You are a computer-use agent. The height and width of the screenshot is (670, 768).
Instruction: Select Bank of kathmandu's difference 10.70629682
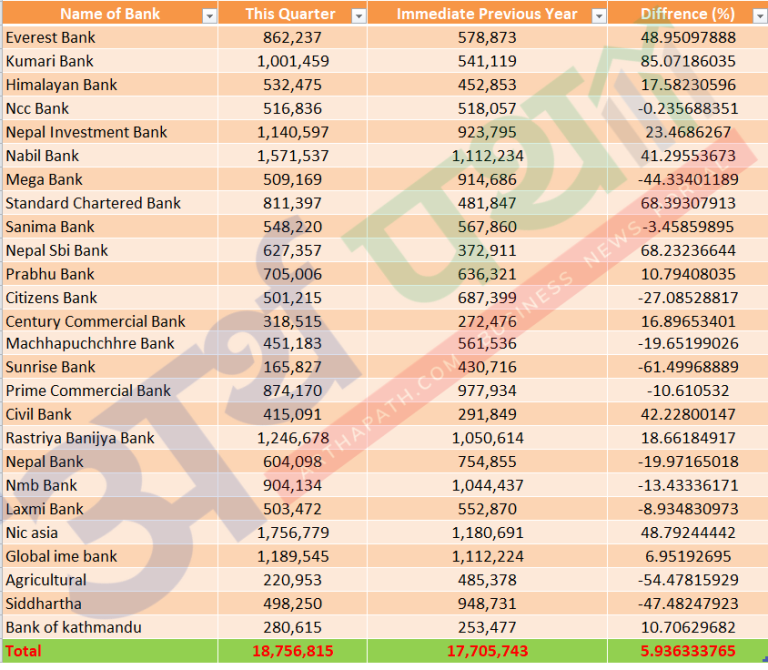pos(688,627)
